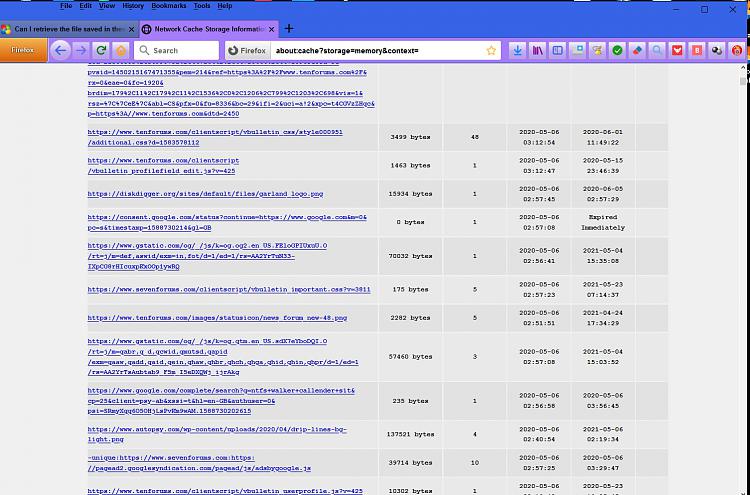This screenshot has width=750, height=495.
Task: Open the Tools menu
Action: tap(202, 6)
